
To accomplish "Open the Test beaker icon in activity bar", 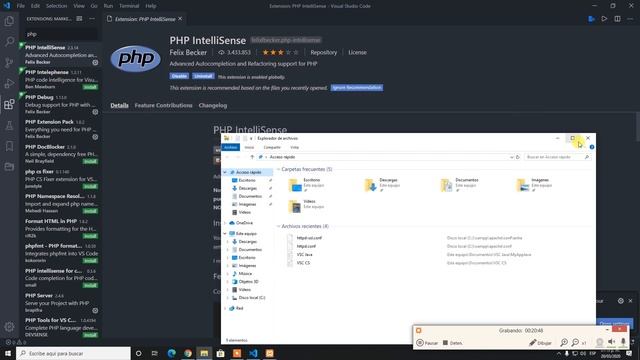I will pos(9,125).
